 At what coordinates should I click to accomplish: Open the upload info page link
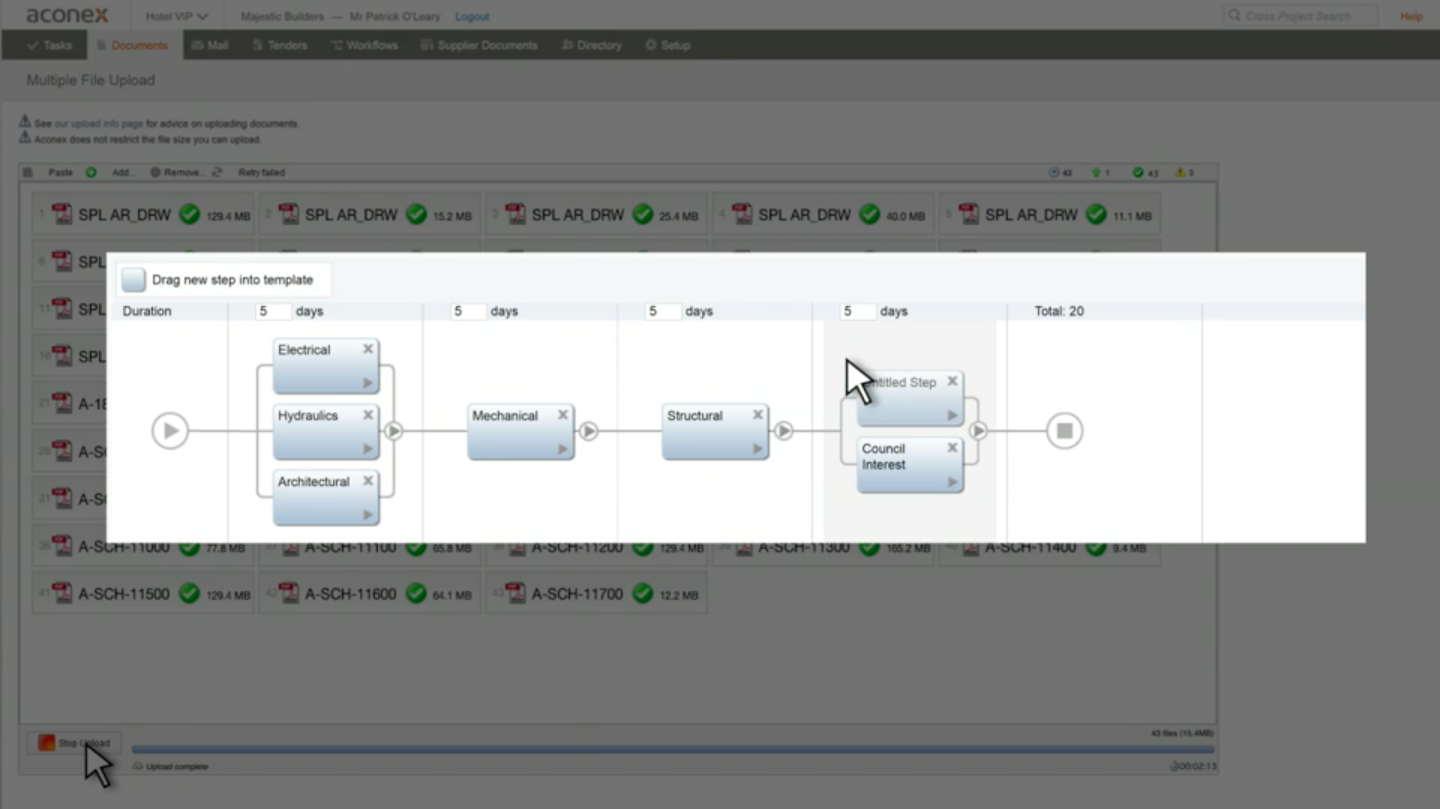click(x=99, y=124)
